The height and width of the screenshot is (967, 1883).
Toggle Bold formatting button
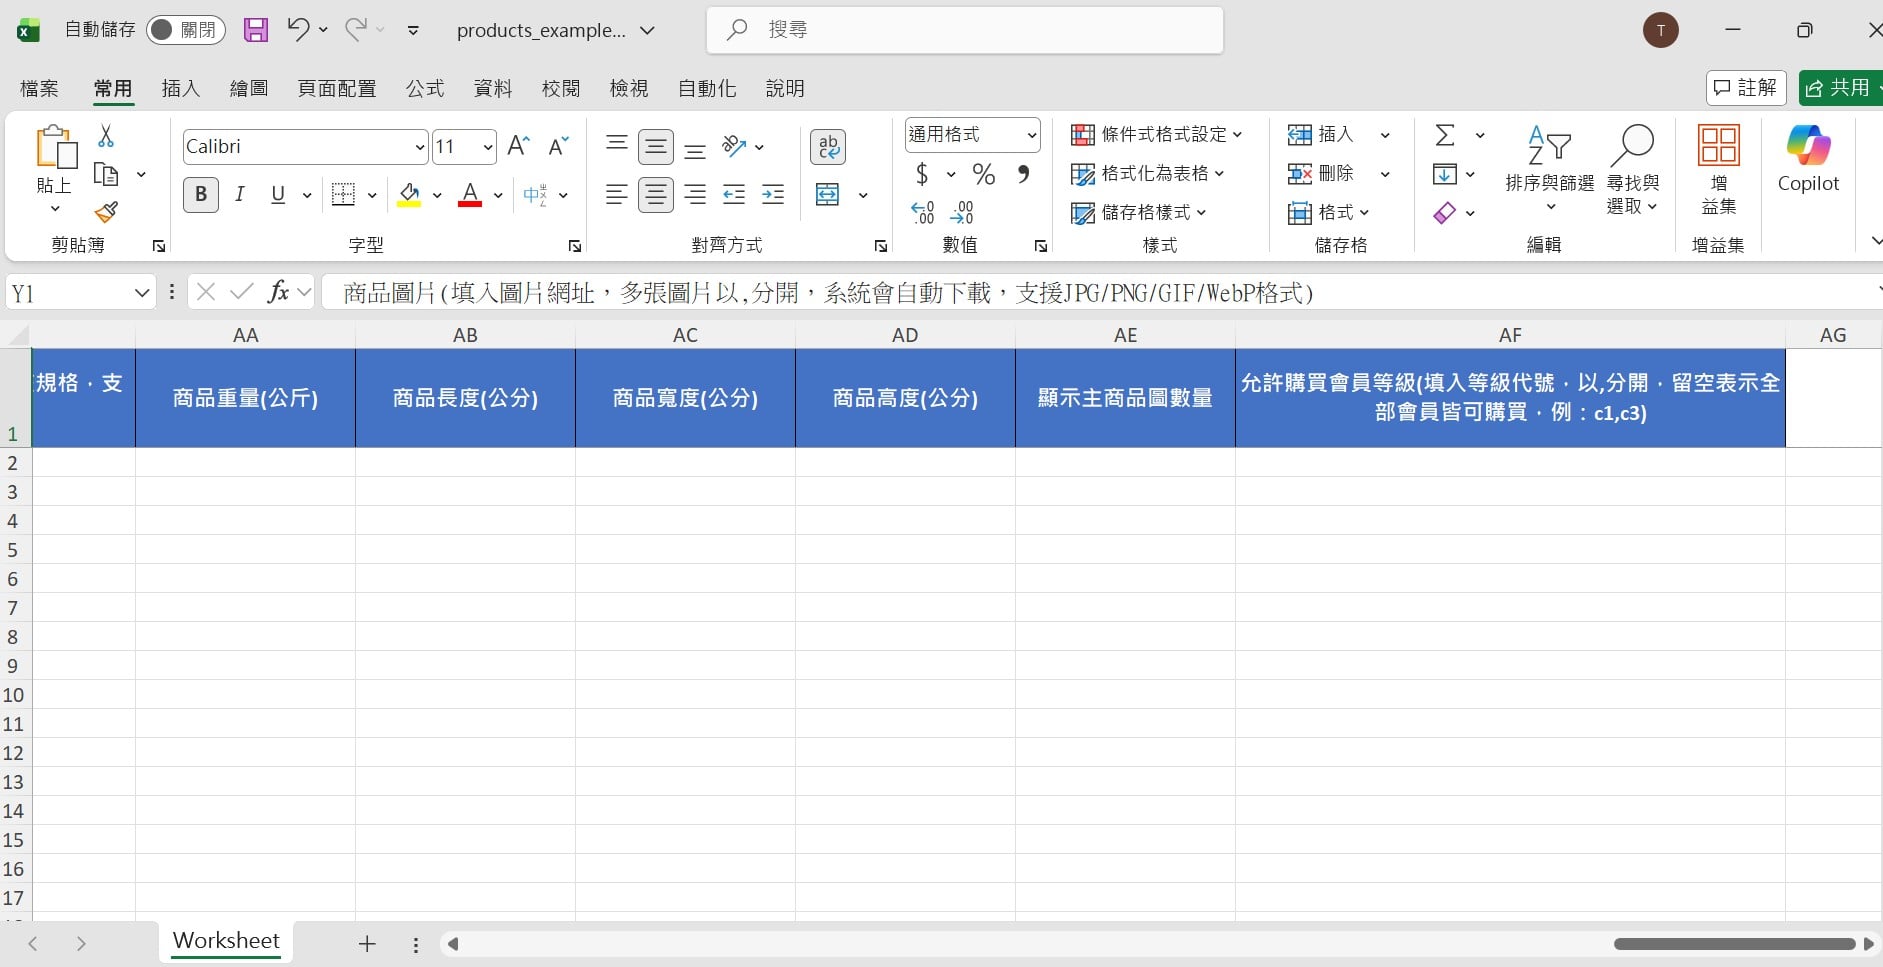(x=201, y=194)
